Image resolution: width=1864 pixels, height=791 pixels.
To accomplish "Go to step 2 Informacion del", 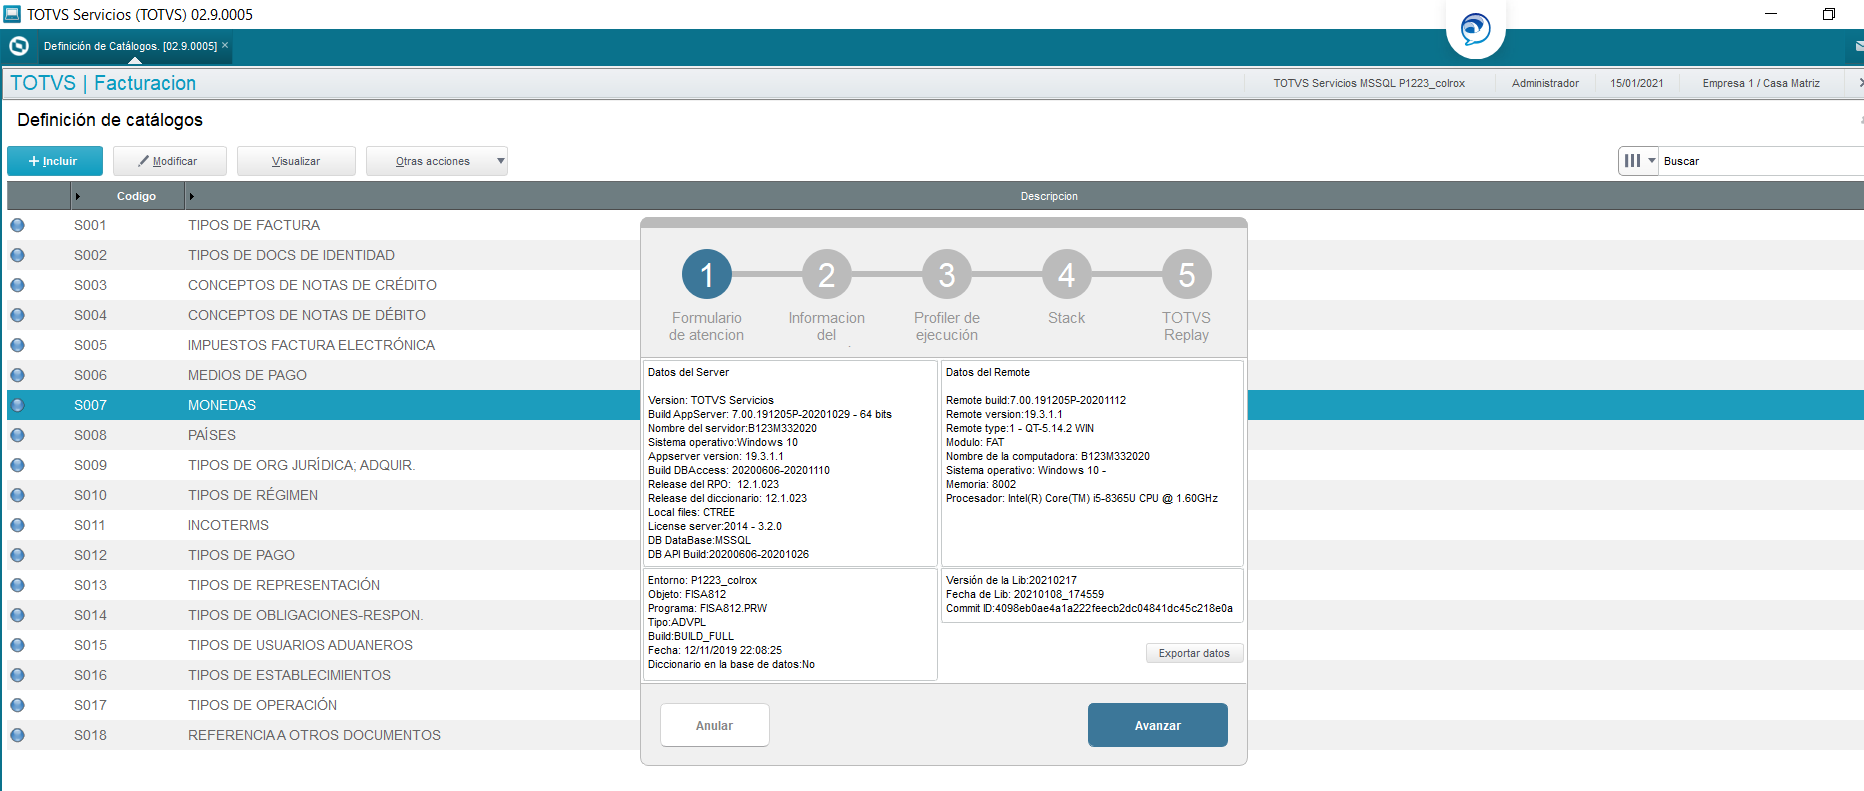I will (827, 274).
